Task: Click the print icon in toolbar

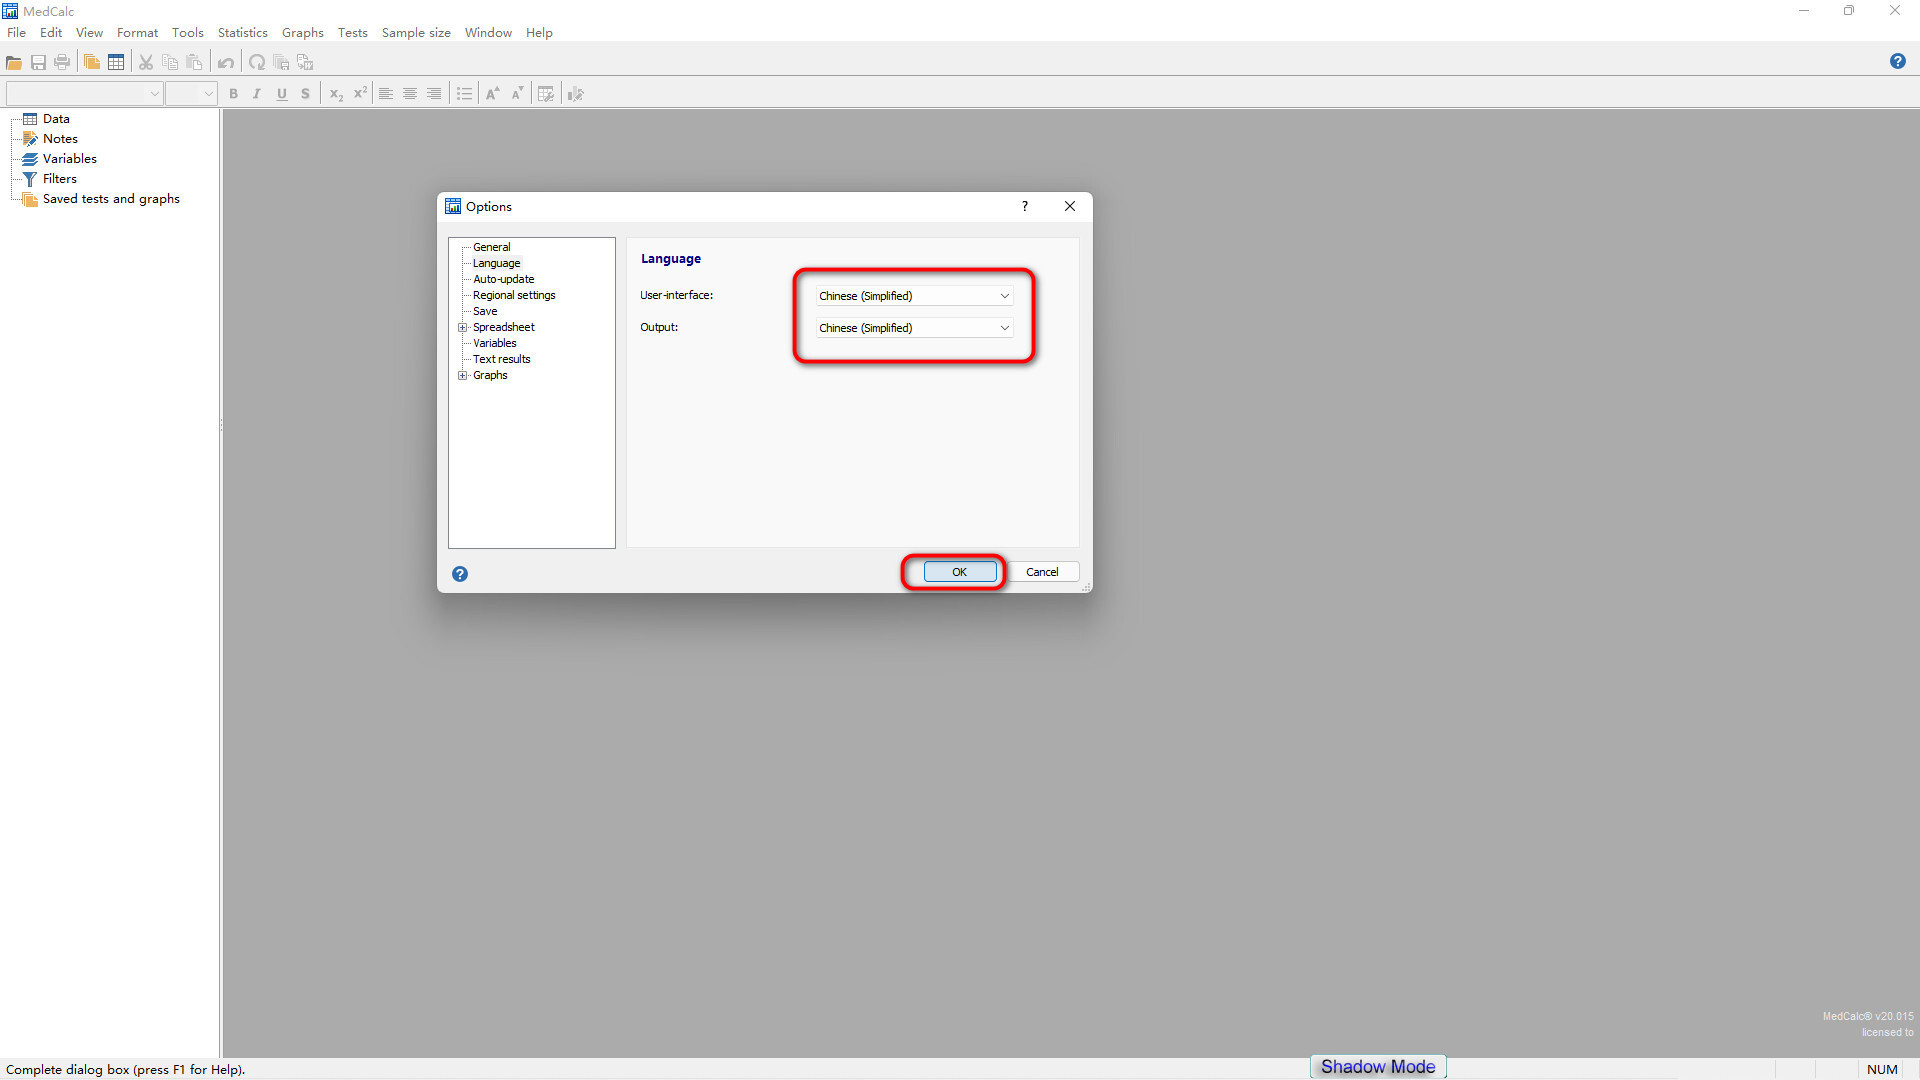Action: [62, 62]
